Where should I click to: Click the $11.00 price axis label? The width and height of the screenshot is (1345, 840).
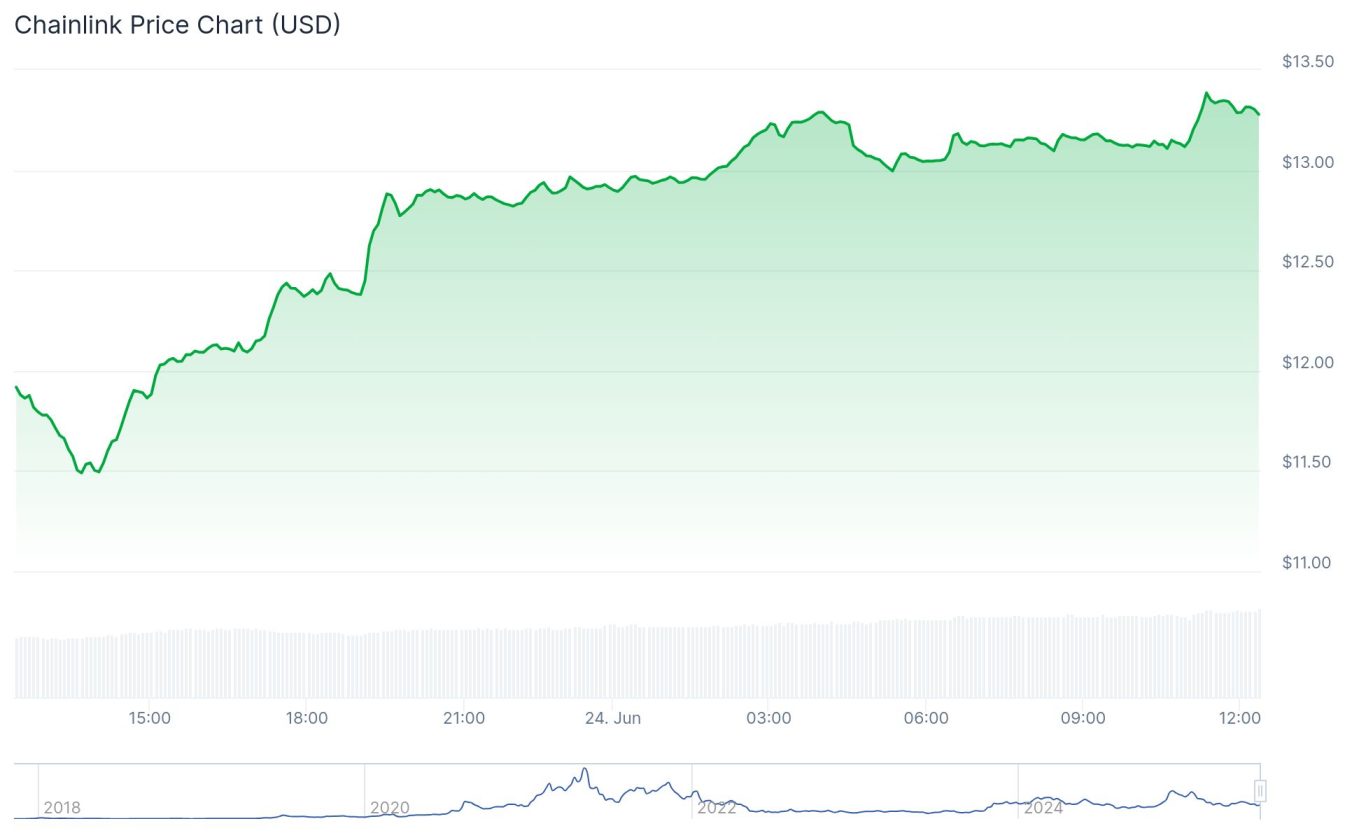tap(1308, 563)
